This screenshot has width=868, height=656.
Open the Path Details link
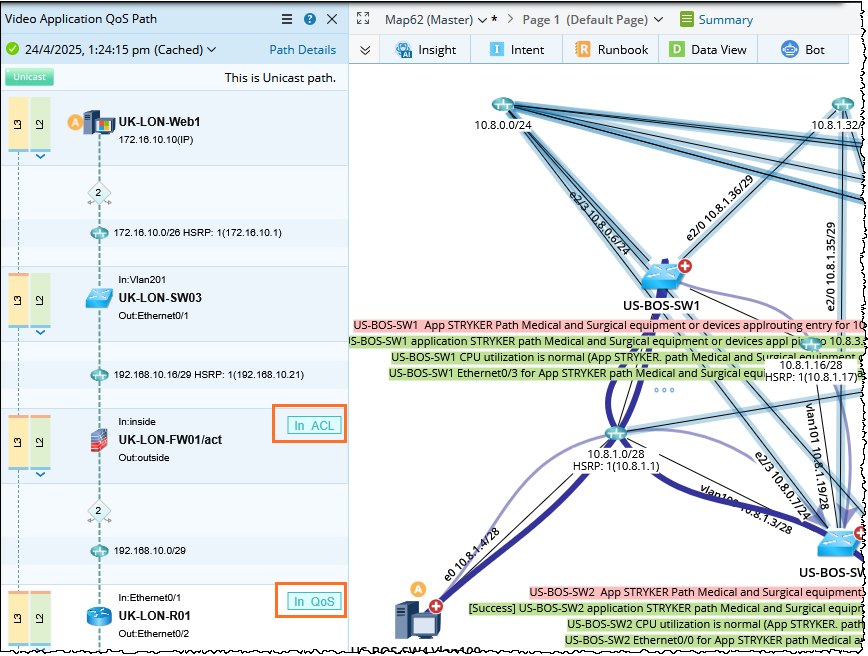click(x=302, y=50)
